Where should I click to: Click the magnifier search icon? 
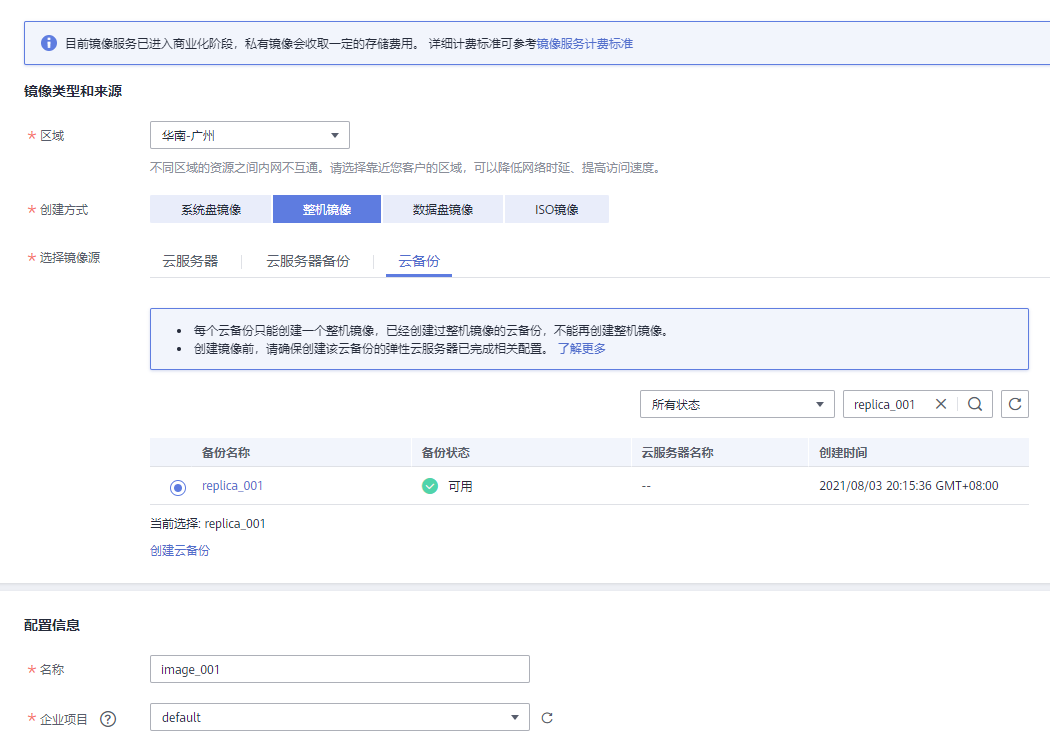975,404
